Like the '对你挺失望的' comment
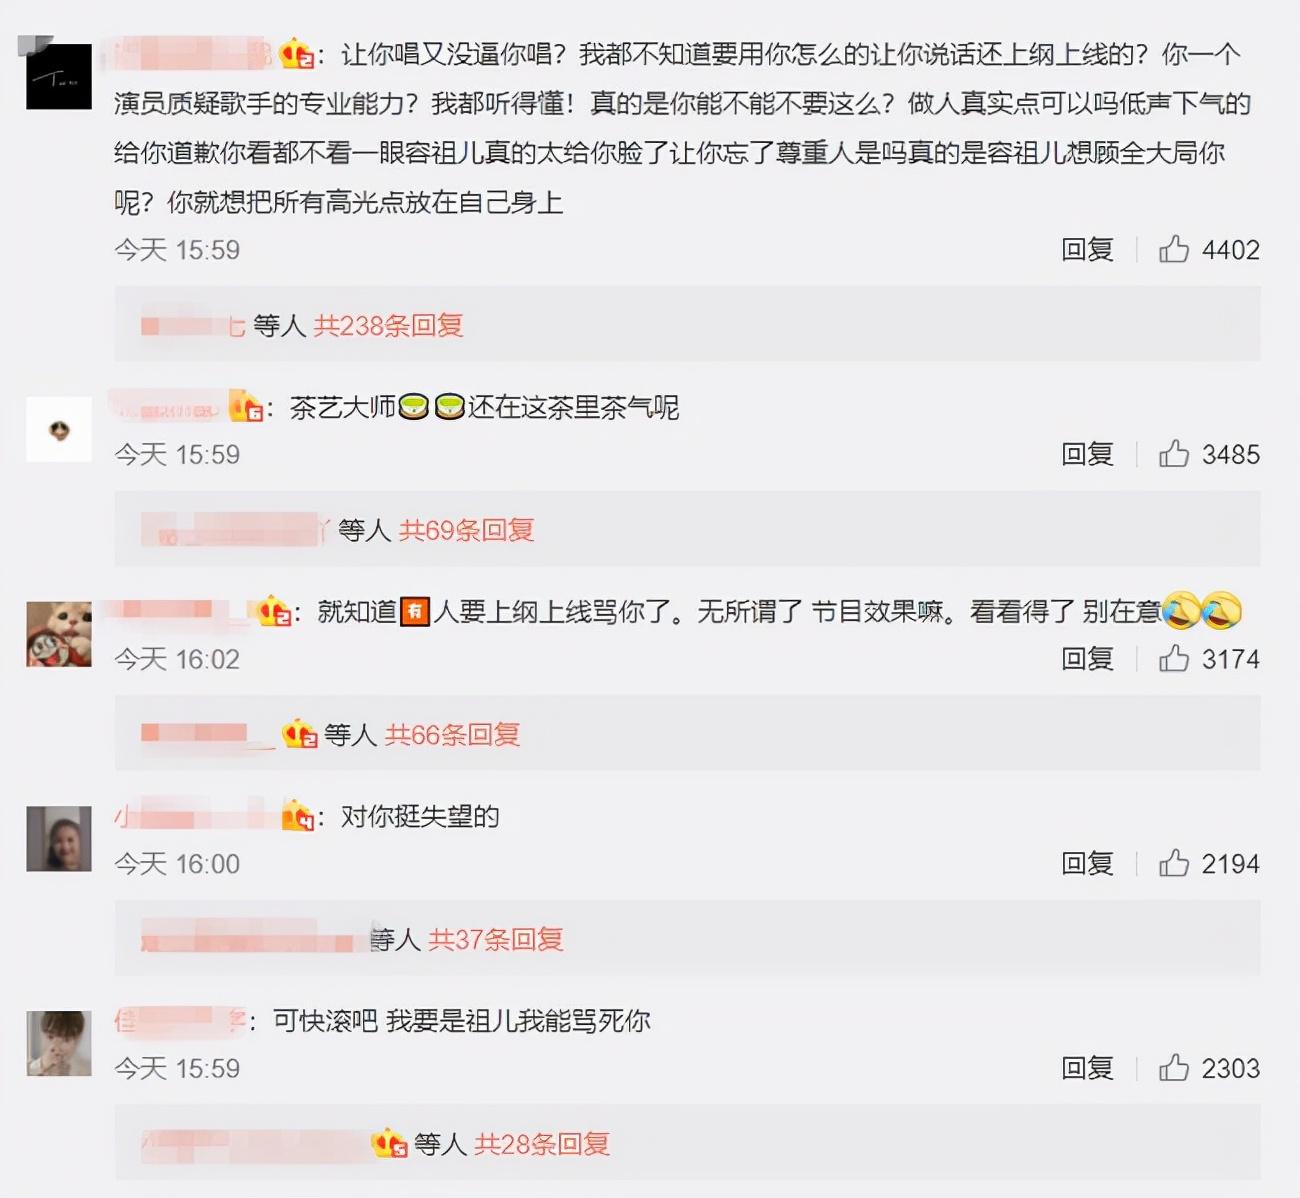Screen dimensions: 1300x1198 click(1174, 863)
